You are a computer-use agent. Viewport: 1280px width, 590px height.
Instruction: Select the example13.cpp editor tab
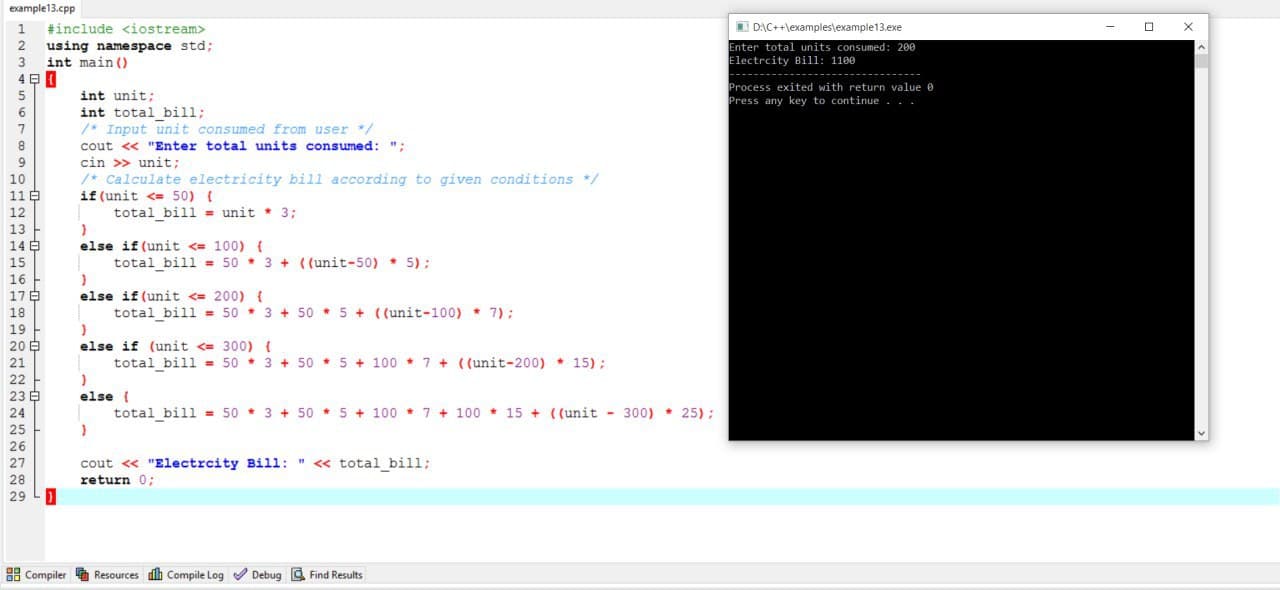[x=42, y=8]
